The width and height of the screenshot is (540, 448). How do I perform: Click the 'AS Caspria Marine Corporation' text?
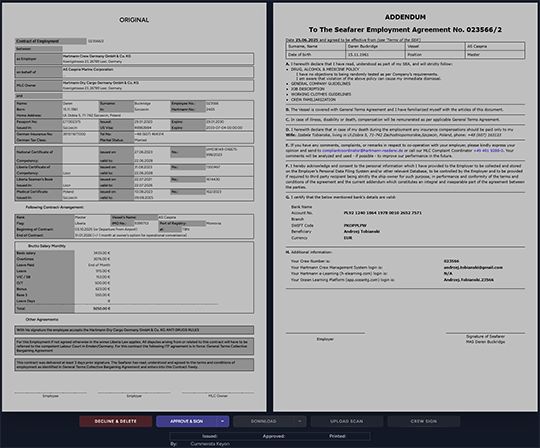point(88,69)
